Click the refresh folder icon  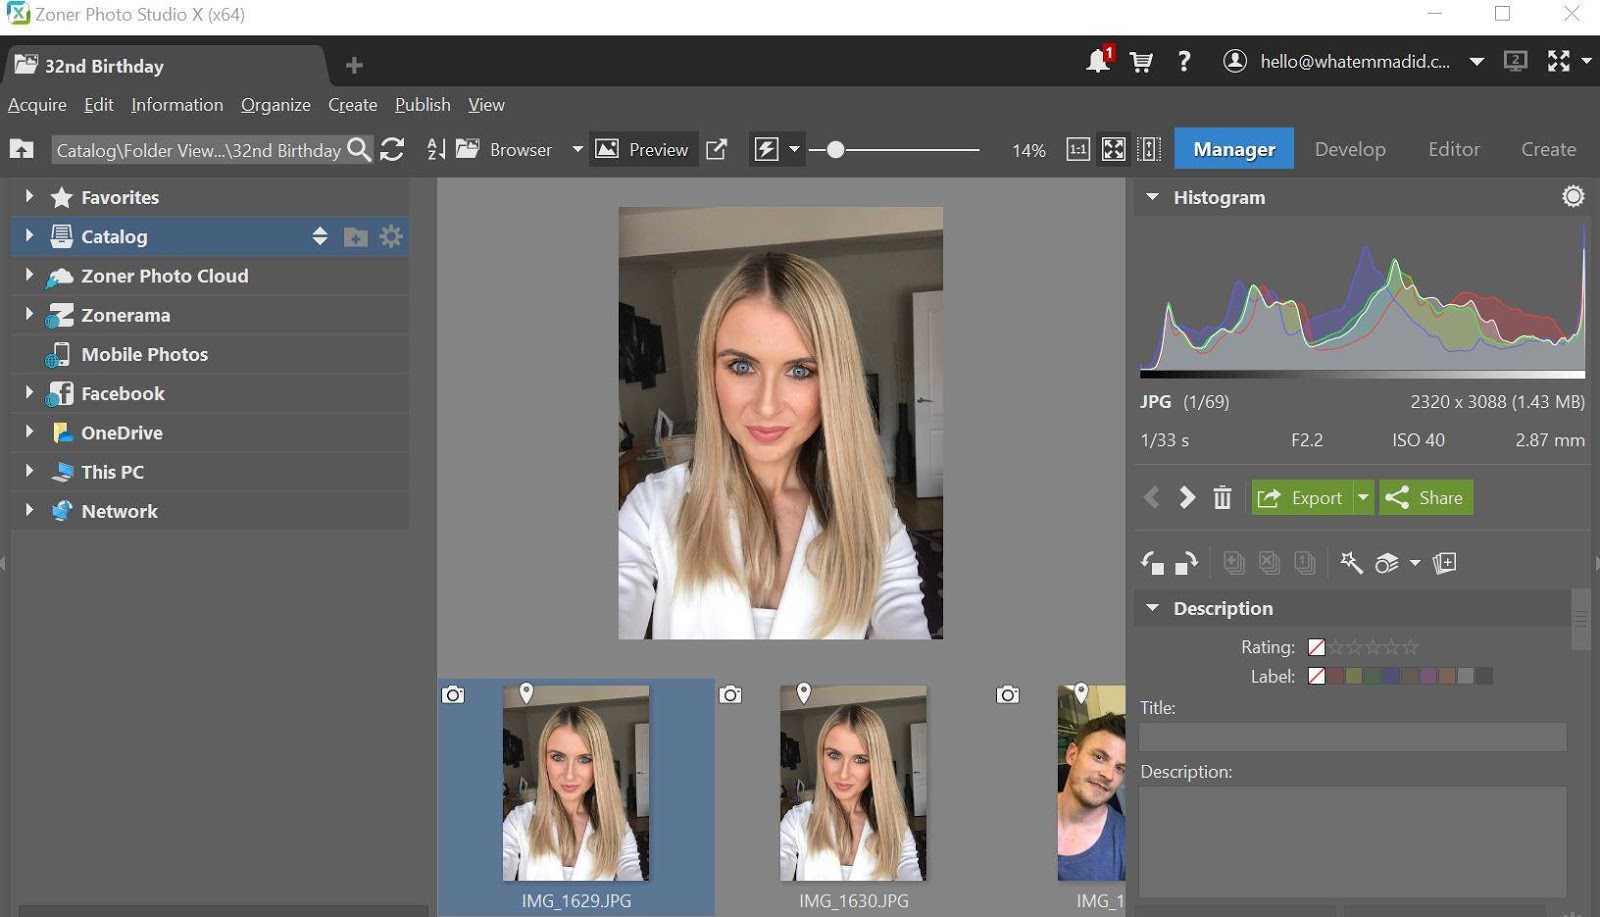[x=393, y=150]
